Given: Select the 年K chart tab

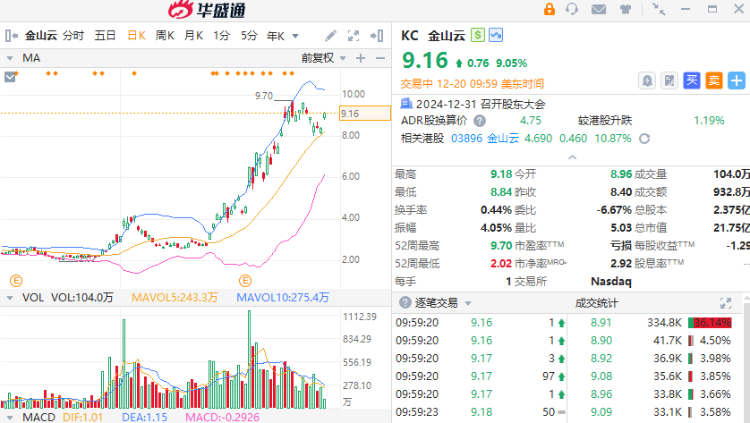Looking at the screenshot, I should [276, 36].
